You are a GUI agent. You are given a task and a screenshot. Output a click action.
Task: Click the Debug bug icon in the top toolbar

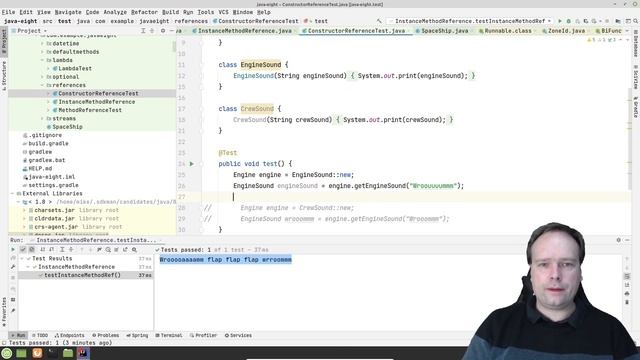point(568,21)
